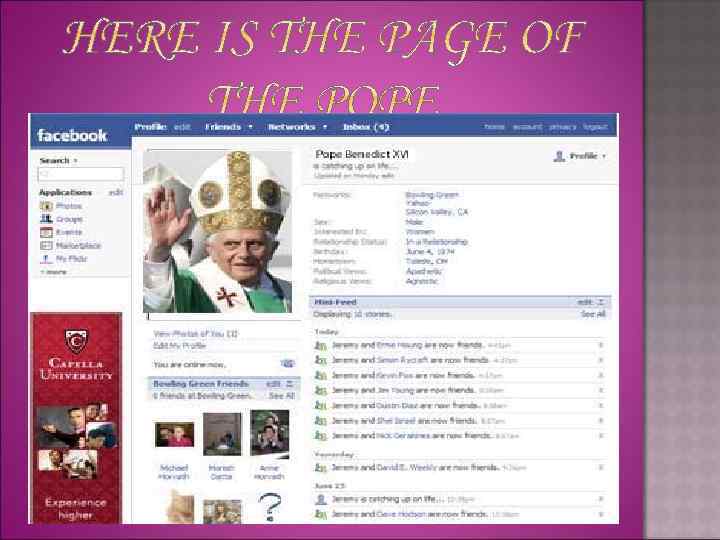This screenshot has width=720, height=540.
Task: Click 'edit' in the Mini-Feed header
Action: click(x=585, y=302)
